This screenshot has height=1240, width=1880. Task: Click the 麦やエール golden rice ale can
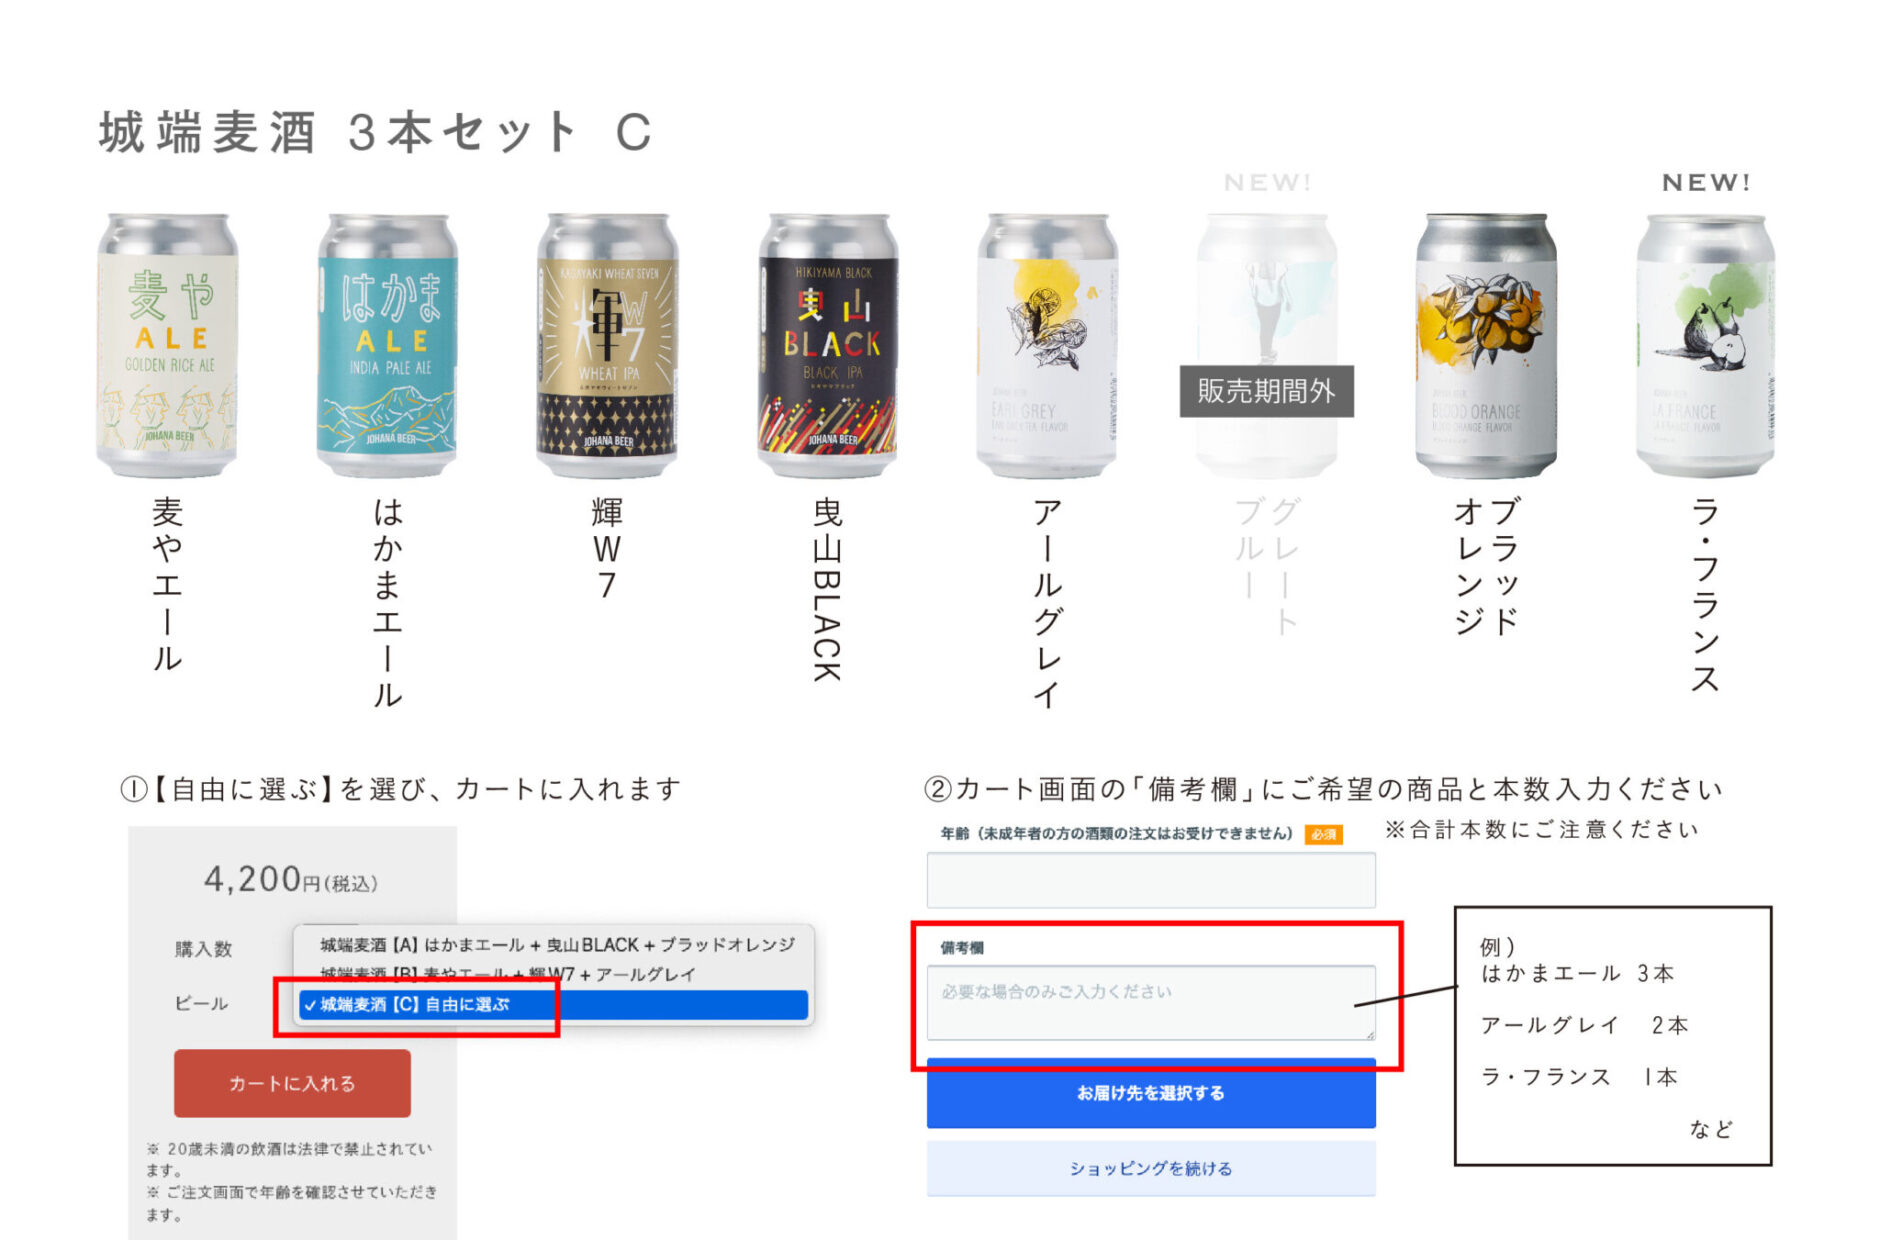[167, 345]
